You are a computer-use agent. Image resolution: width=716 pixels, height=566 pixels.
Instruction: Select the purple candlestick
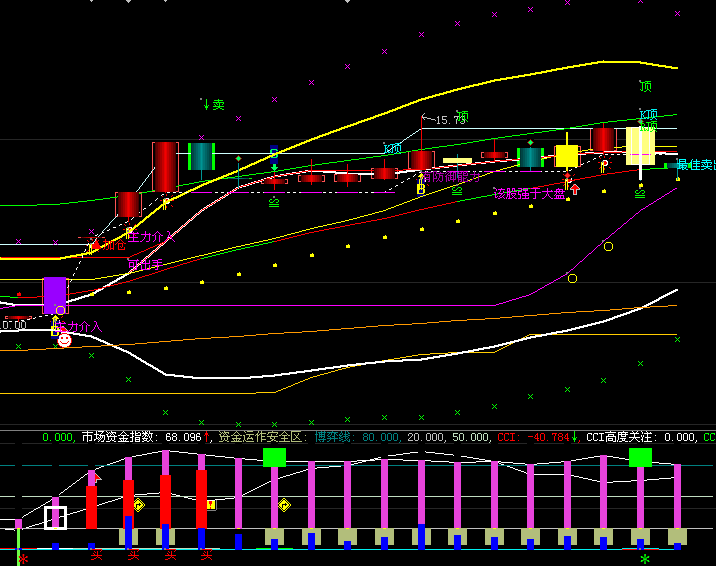55,295
